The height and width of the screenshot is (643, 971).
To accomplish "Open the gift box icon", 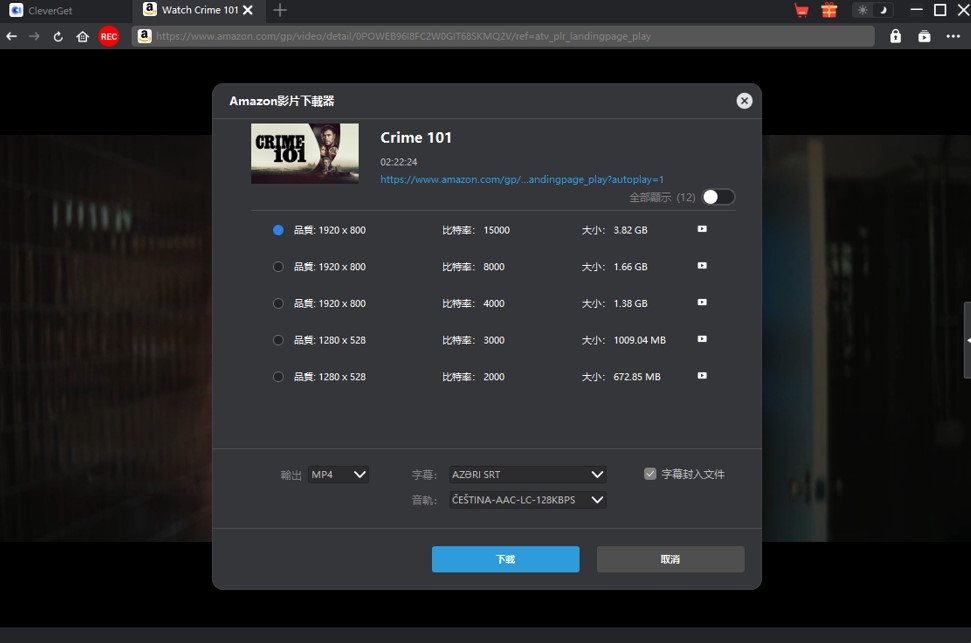I will pos(828,11).
